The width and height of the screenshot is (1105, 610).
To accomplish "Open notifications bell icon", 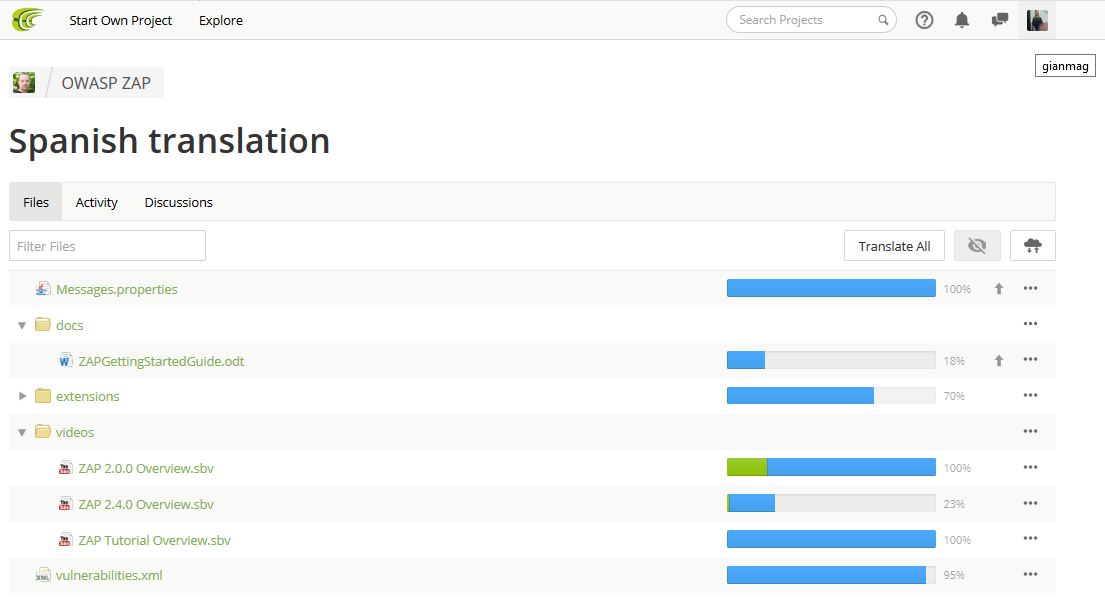I will point(961,20).
